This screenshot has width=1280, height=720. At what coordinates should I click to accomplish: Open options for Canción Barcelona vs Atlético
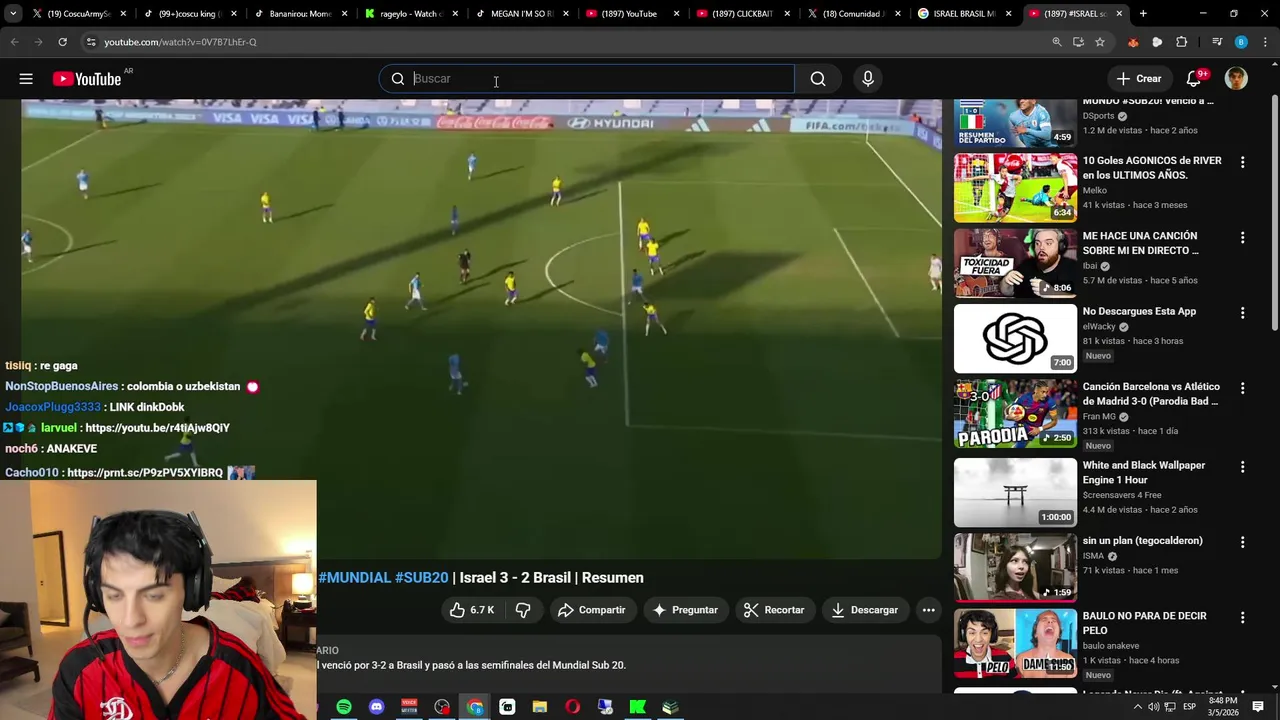click(1242, 388)
